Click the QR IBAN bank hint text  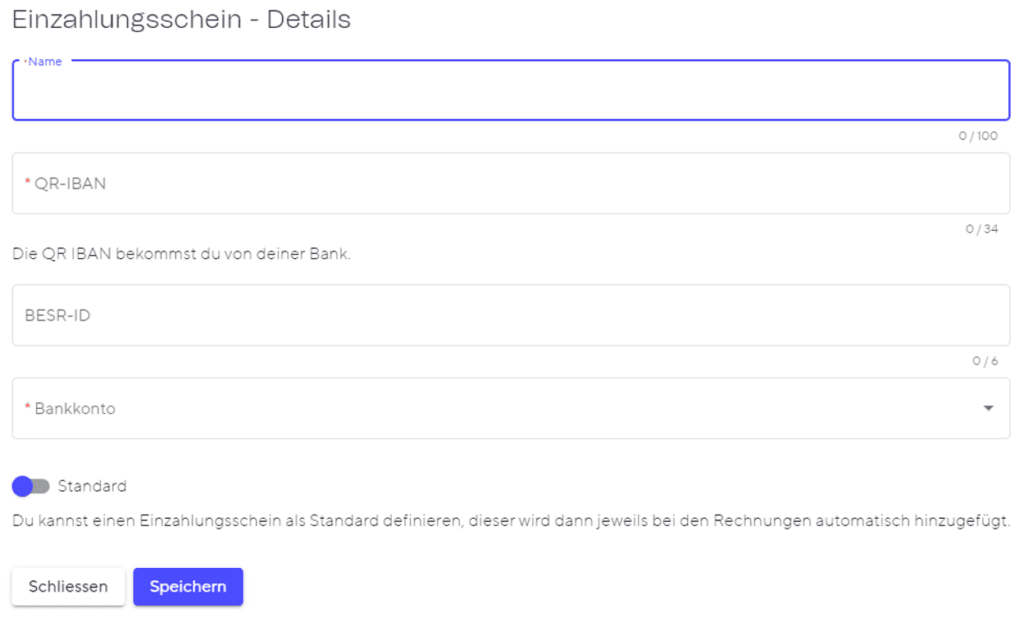(182, 254)
